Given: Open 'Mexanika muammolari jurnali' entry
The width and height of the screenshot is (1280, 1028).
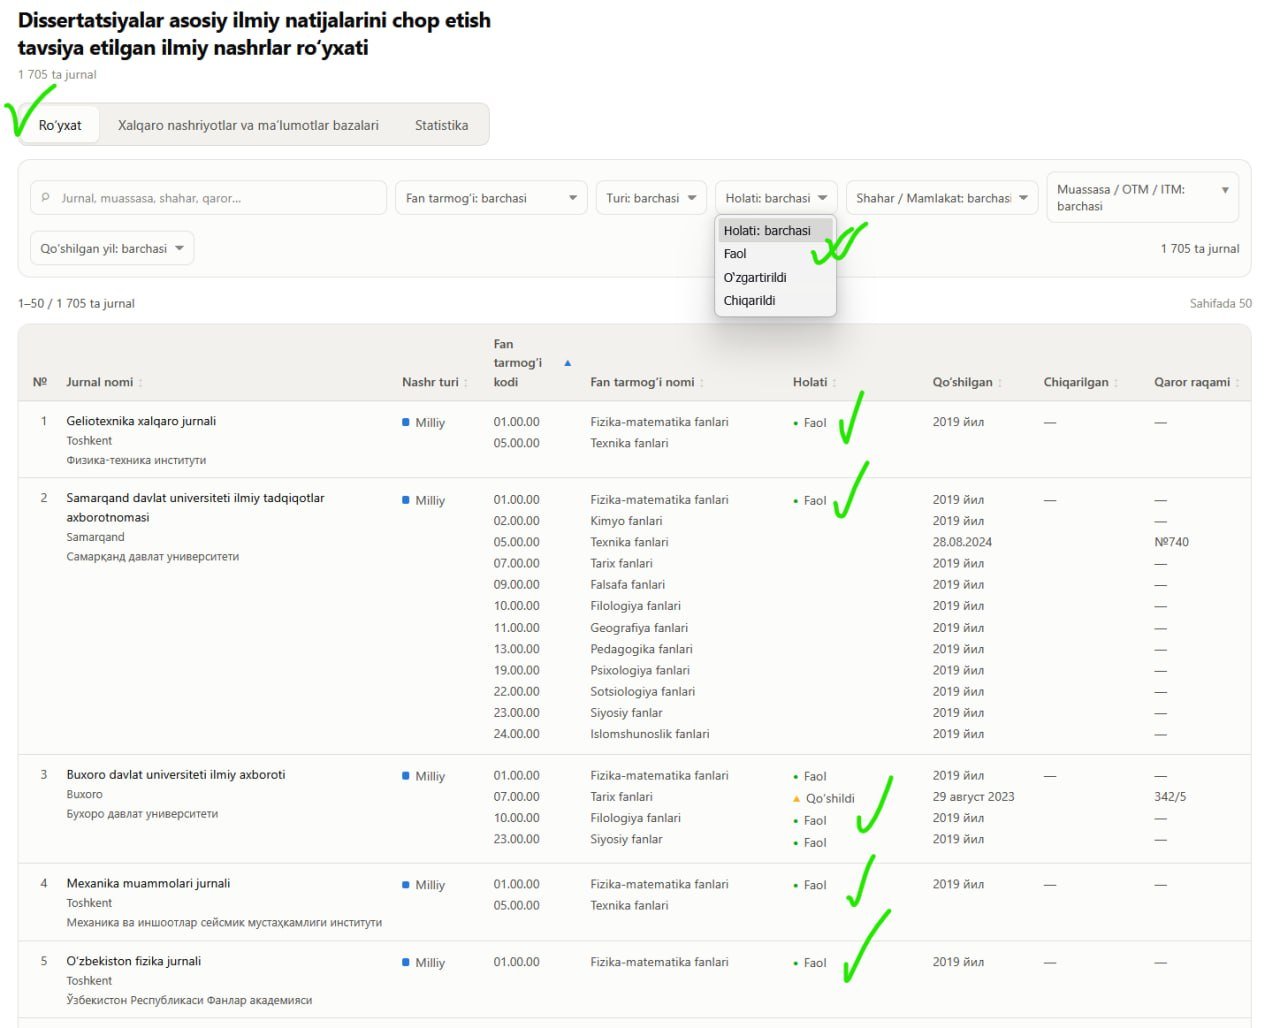Looking at the screenshot, I should click(148, 884).
